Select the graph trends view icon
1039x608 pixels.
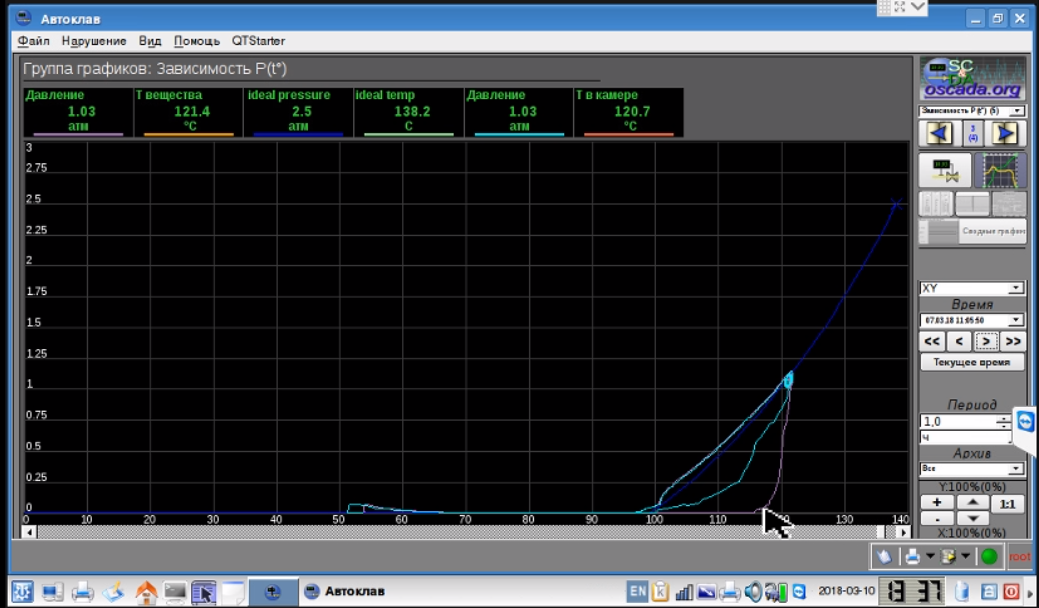click(999, 171)
